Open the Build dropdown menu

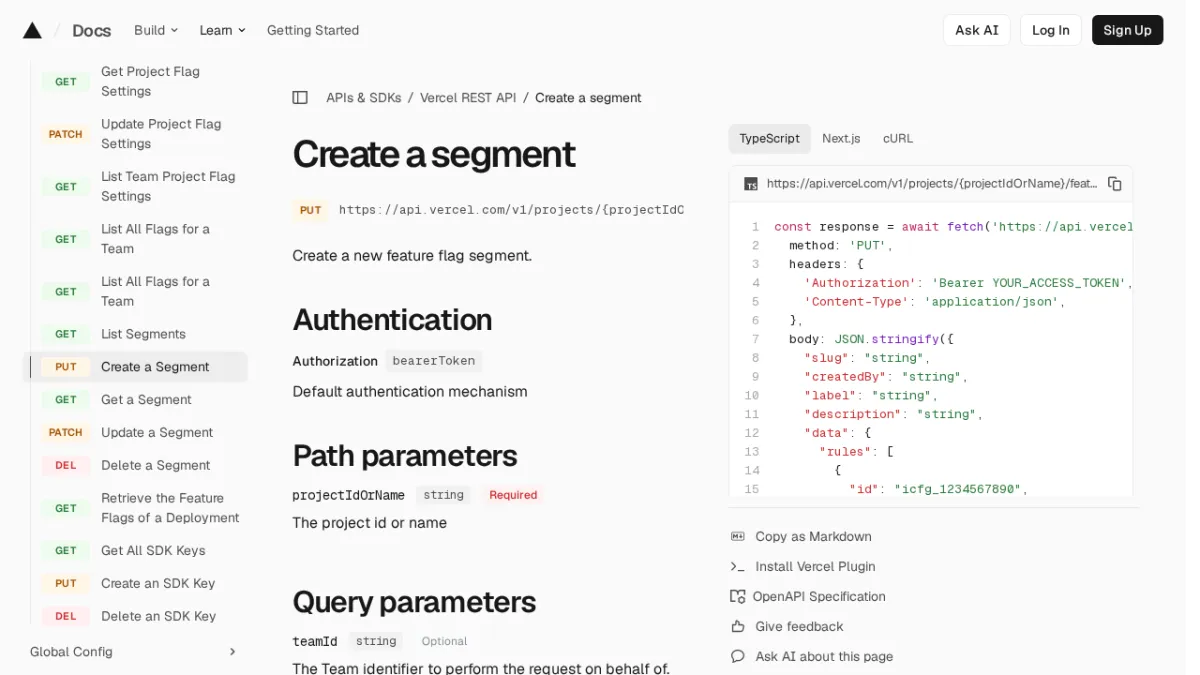click(156, 30)
